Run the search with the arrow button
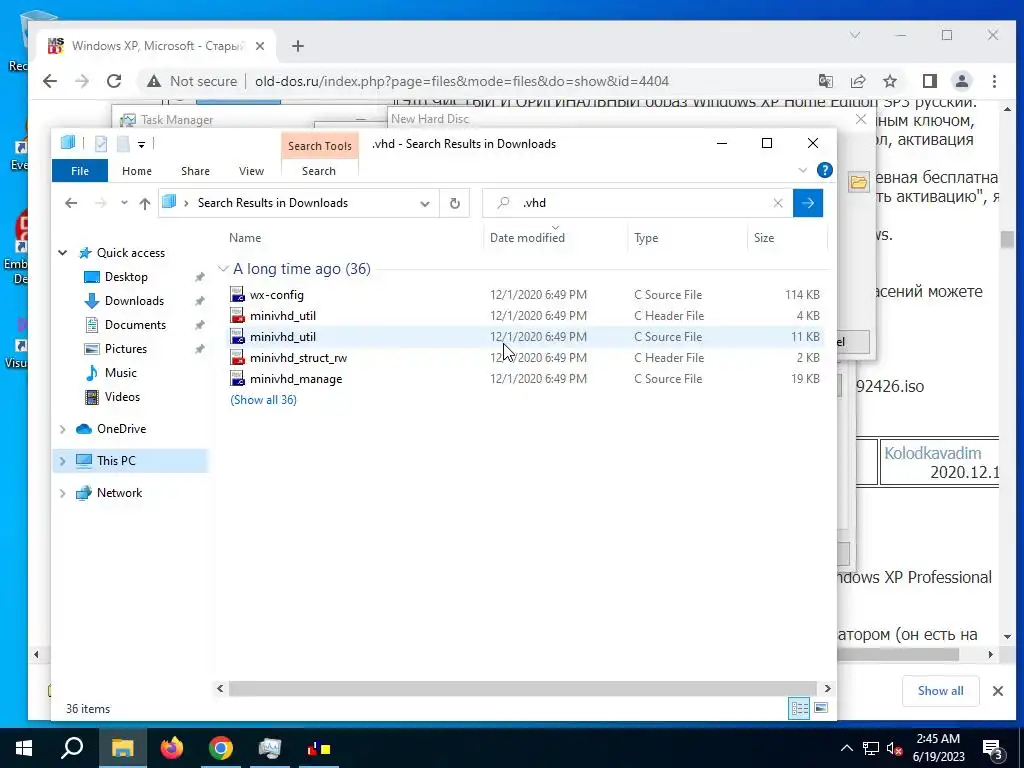Image resolution: width=1024 pixels, height=768 pixels. 808,203
